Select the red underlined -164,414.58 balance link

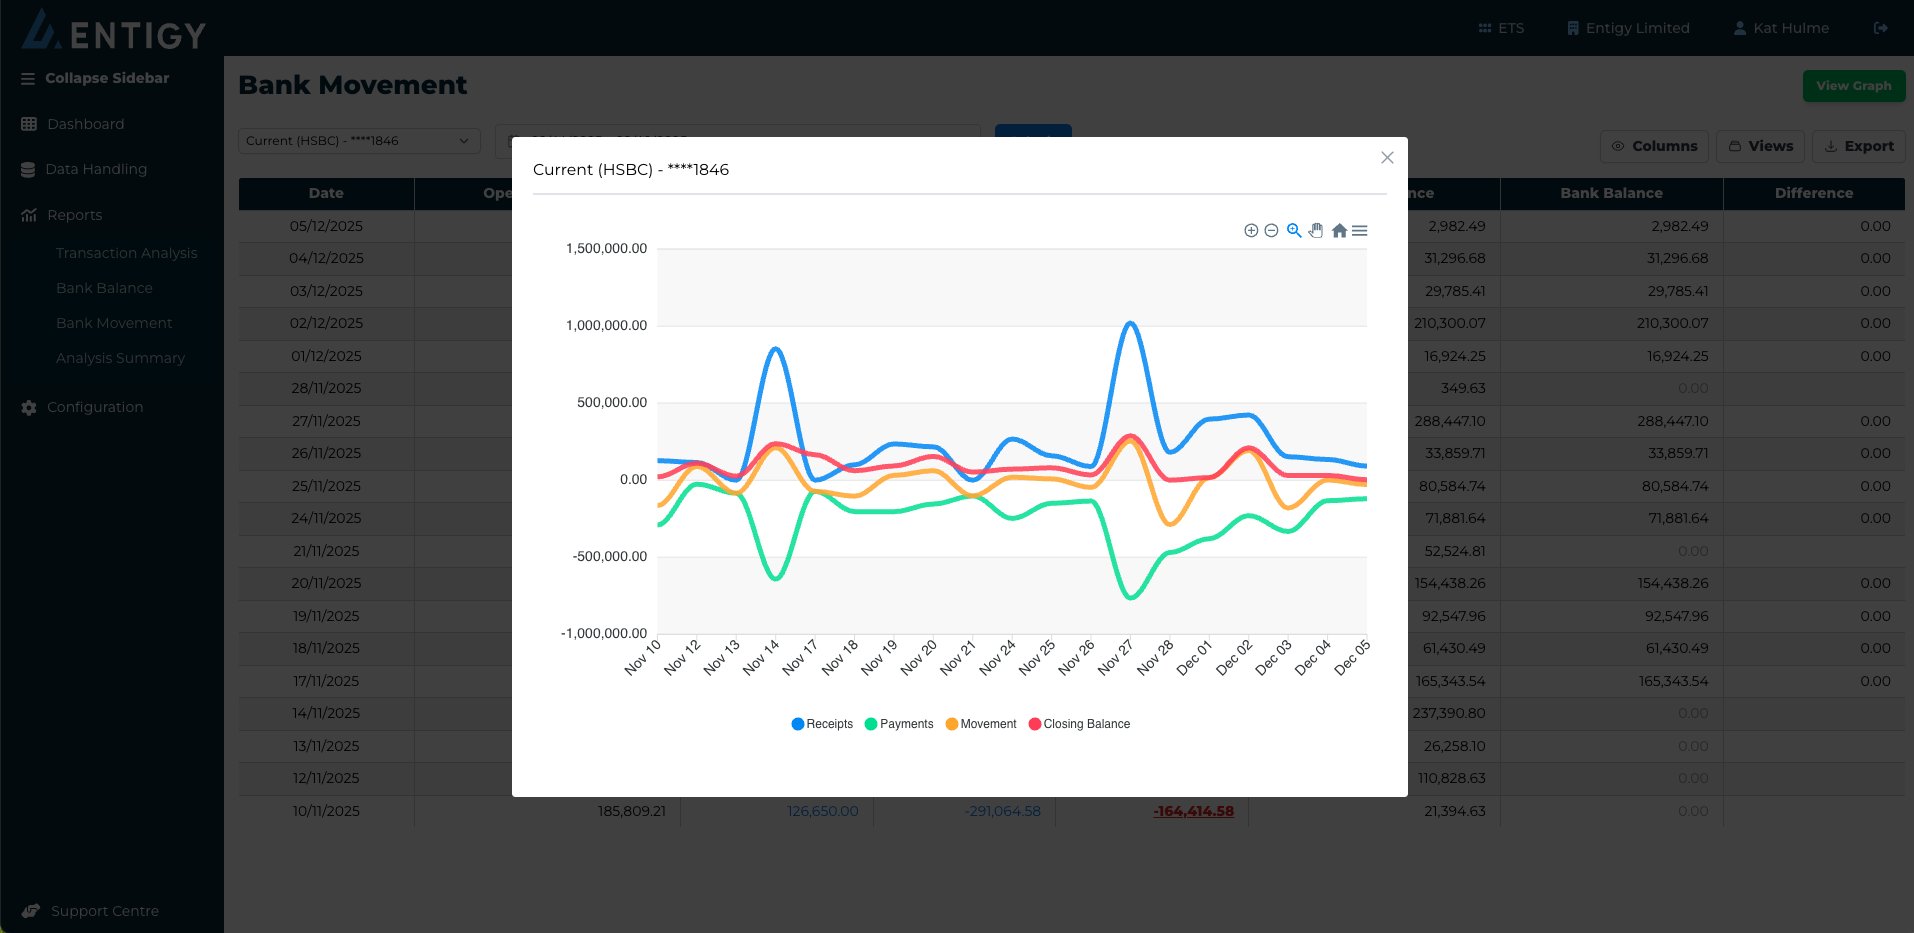[x=1193, y=811]
